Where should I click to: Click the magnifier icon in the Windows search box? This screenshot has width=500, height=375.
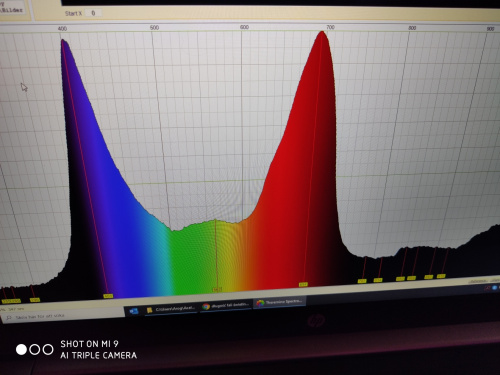pos(8,318)
